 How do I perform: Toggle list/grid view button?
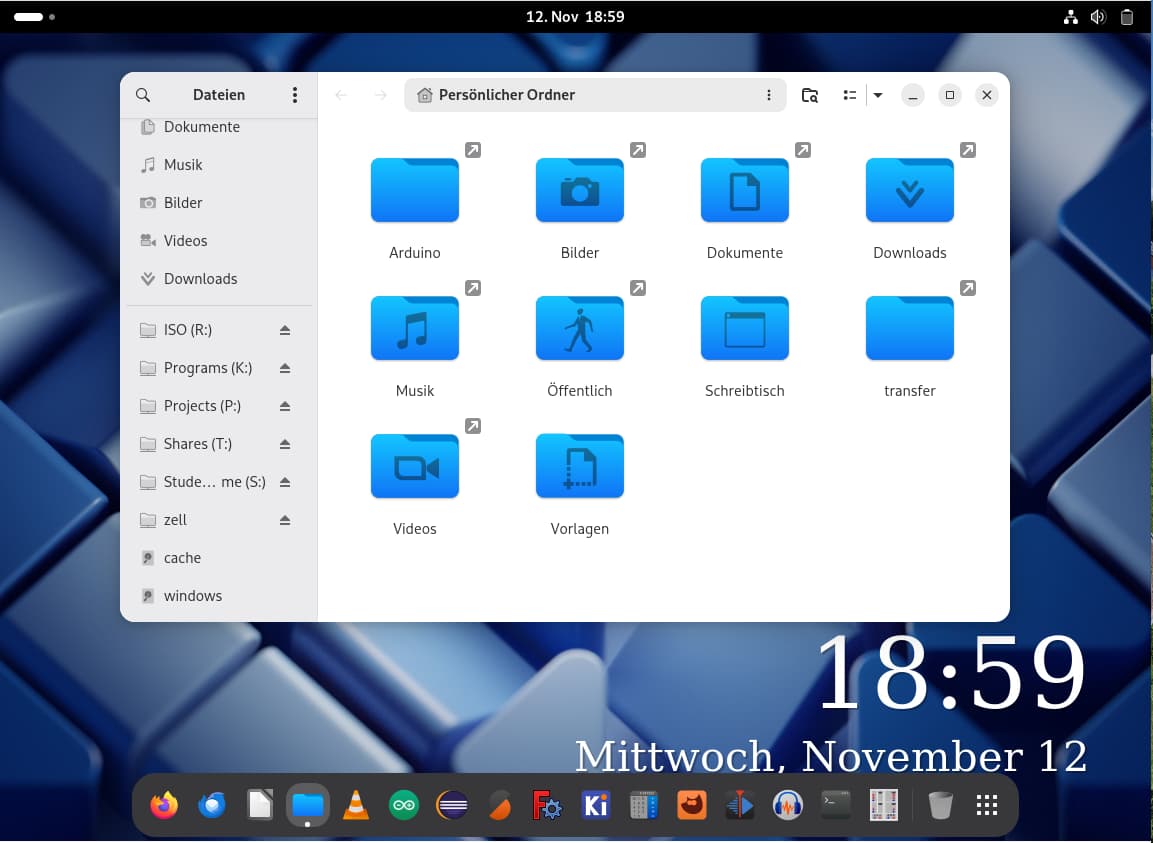click(x=849, y=95)
